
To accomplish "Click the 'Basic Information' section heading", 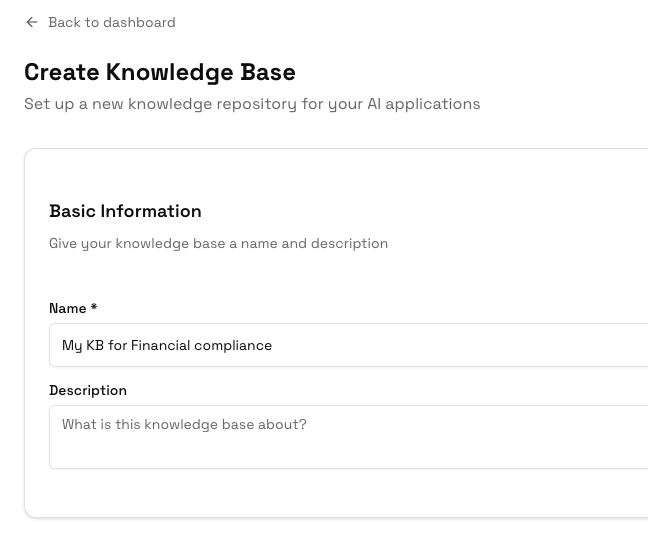I will pos(125,211).
